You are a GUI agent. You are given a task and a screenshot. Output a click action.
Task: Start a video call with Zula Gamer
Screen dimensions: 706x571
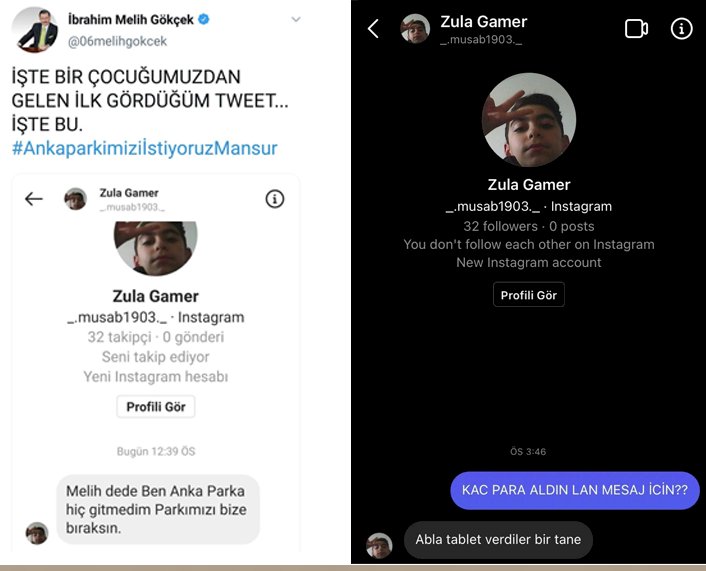click(636, 29)
